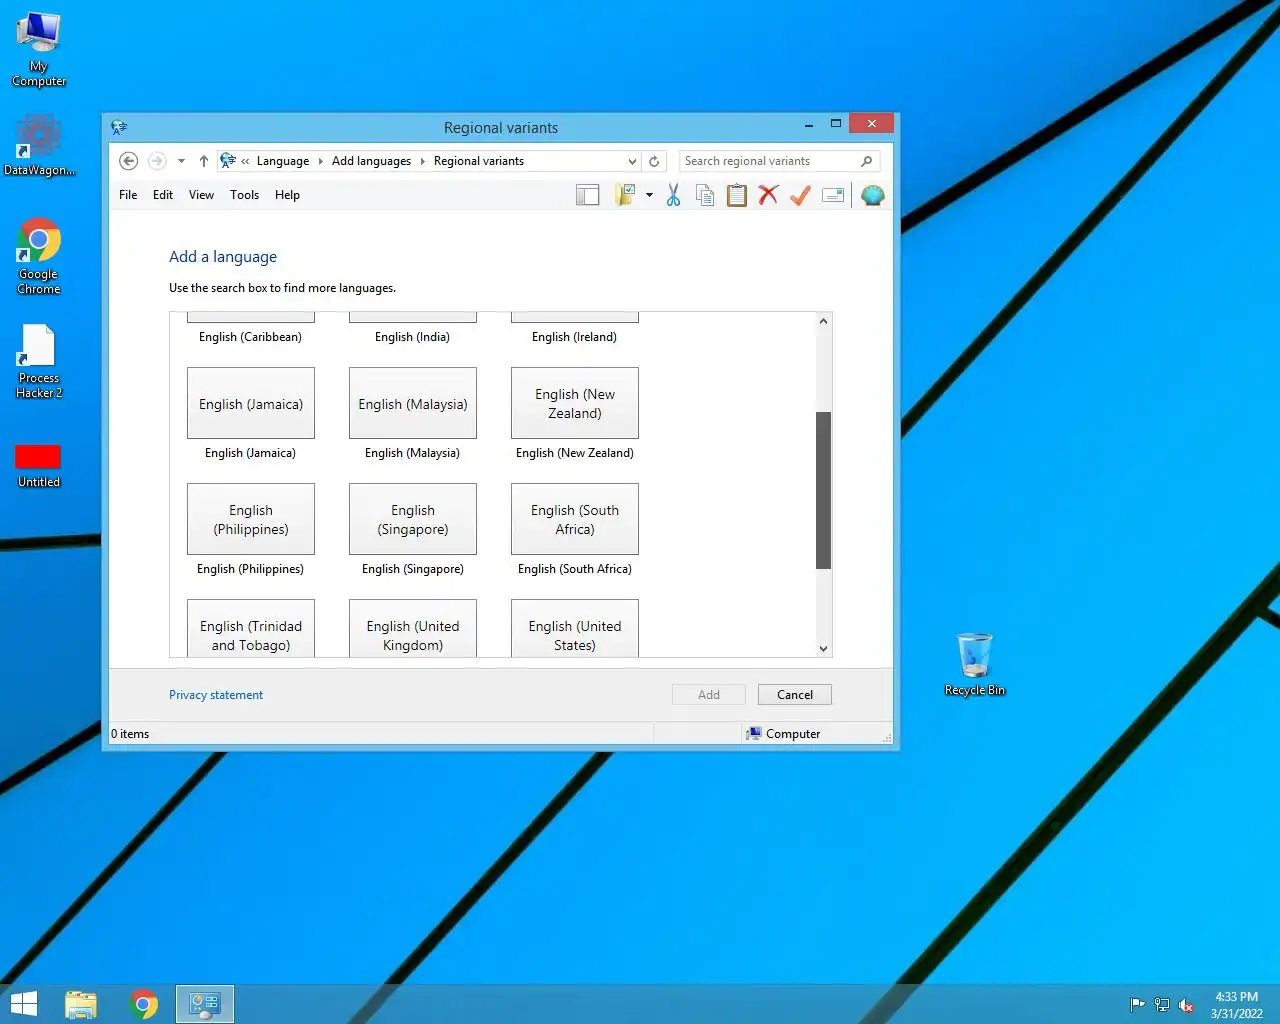Select the English (Jamaica) tile
Image resolution: width=1280 pixels, height=1024 pixels.
(251, 403)
